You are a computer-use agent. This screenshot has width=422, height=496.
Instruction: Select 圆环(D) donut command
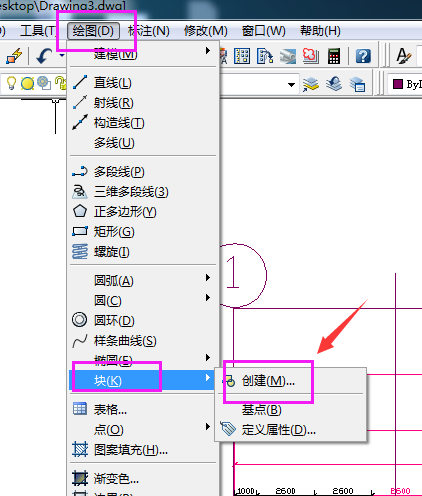coord(143,320)
